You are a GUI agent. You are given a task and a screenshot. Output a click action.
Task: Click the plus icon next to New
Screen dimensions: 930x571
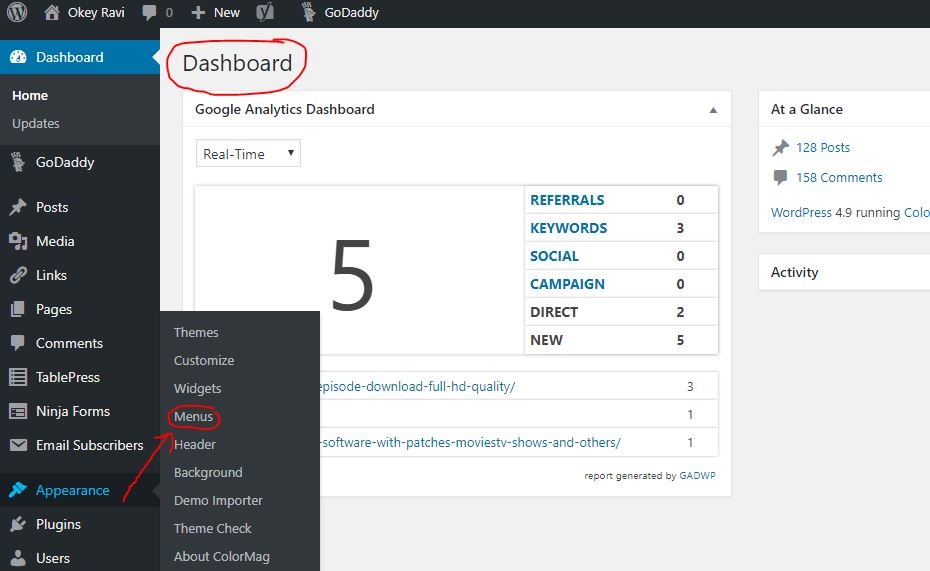[x=198, y=12]
